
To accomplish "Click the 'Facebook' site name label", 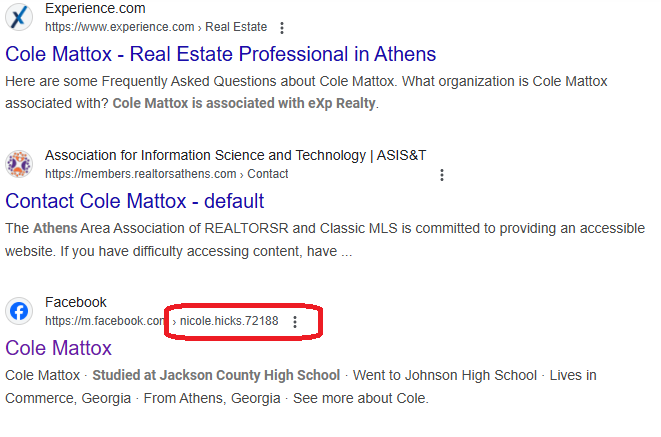I will pos(76,302).
